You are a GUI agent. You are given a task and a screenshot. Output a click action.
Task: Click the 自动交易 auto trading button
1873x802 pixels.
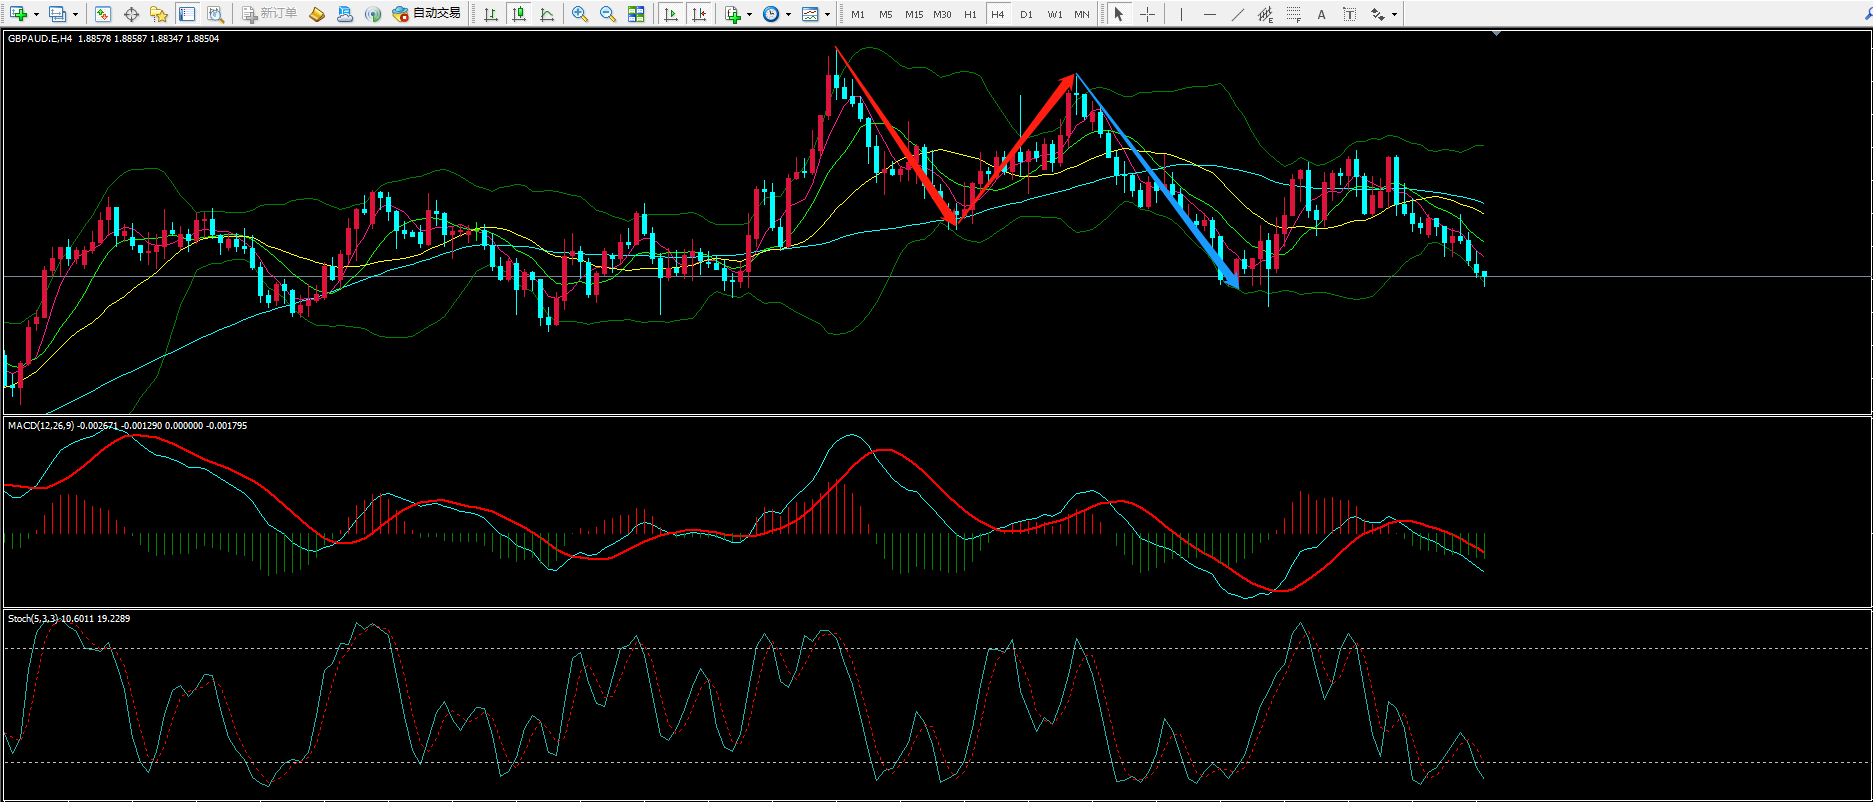point(427,14)
